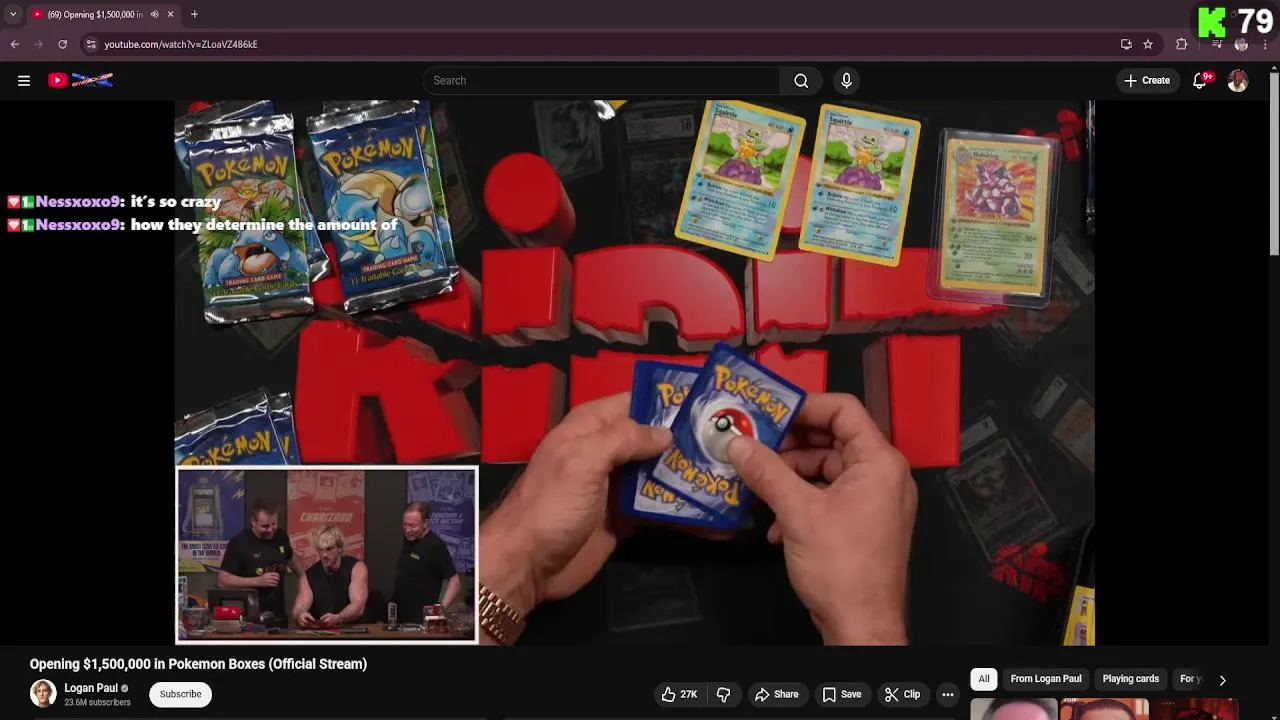Viewport: 1280px width, 720px height.
Task: Click the 23.6M subscribers text
Action: click(x=97, y=703)
